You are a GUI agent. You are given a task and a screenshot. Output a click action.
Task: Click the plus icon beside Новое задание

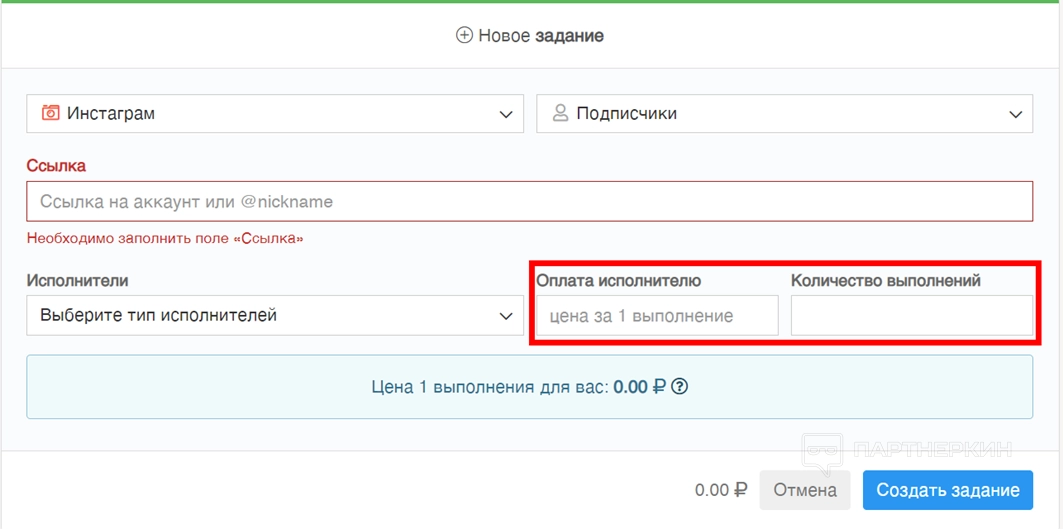464,36
